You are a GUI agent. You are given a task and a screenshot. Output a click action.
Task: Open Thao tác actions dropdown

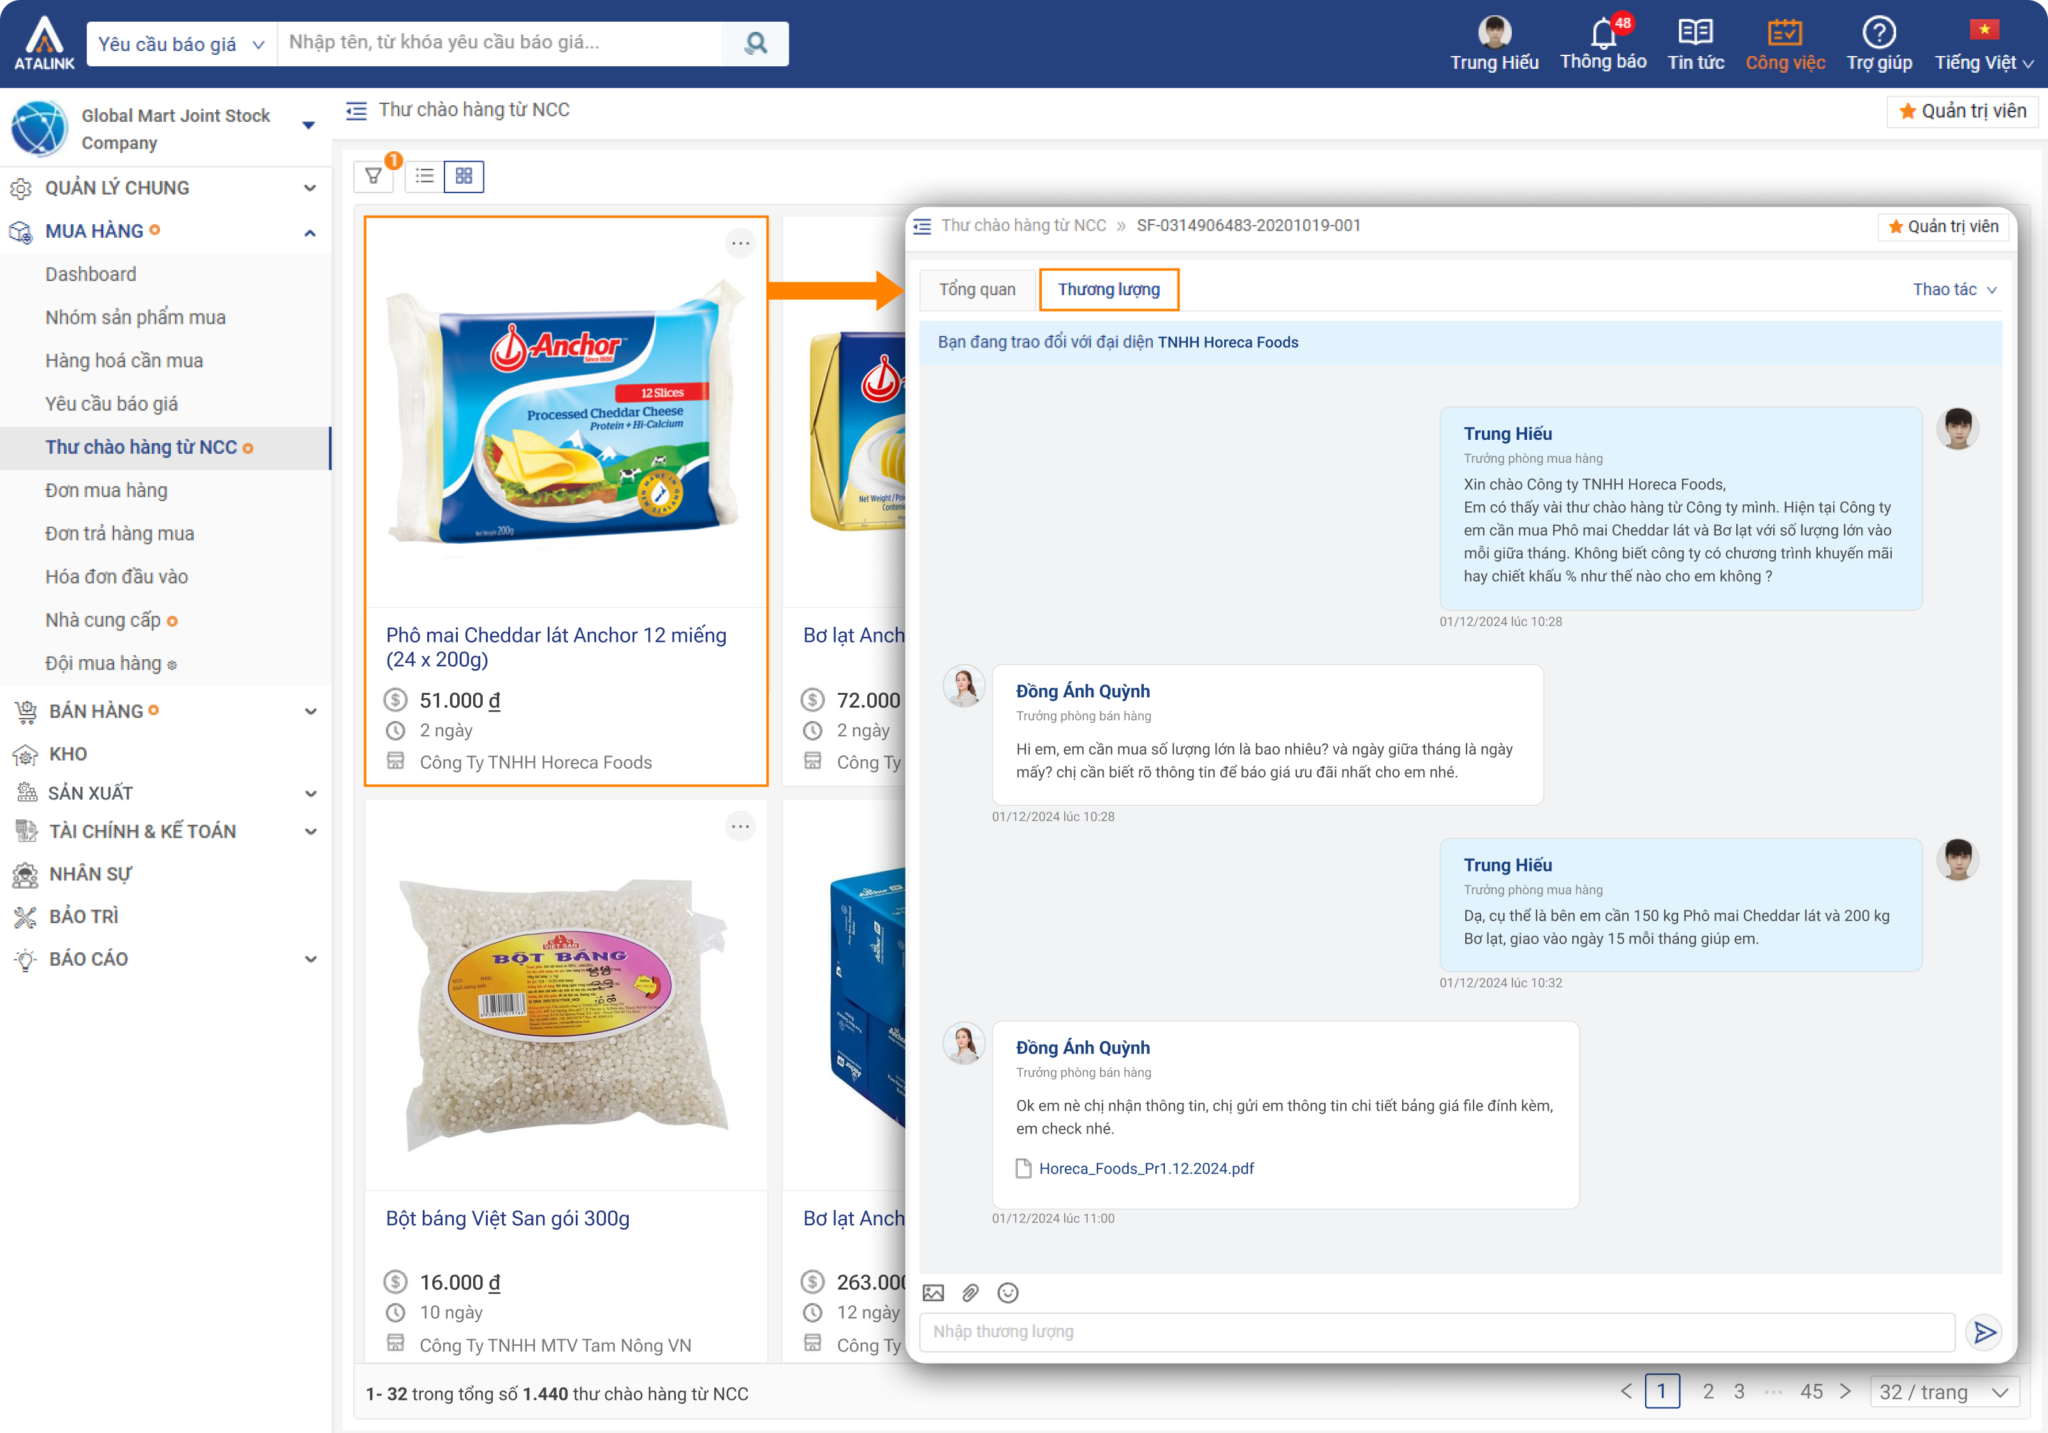1955,289
